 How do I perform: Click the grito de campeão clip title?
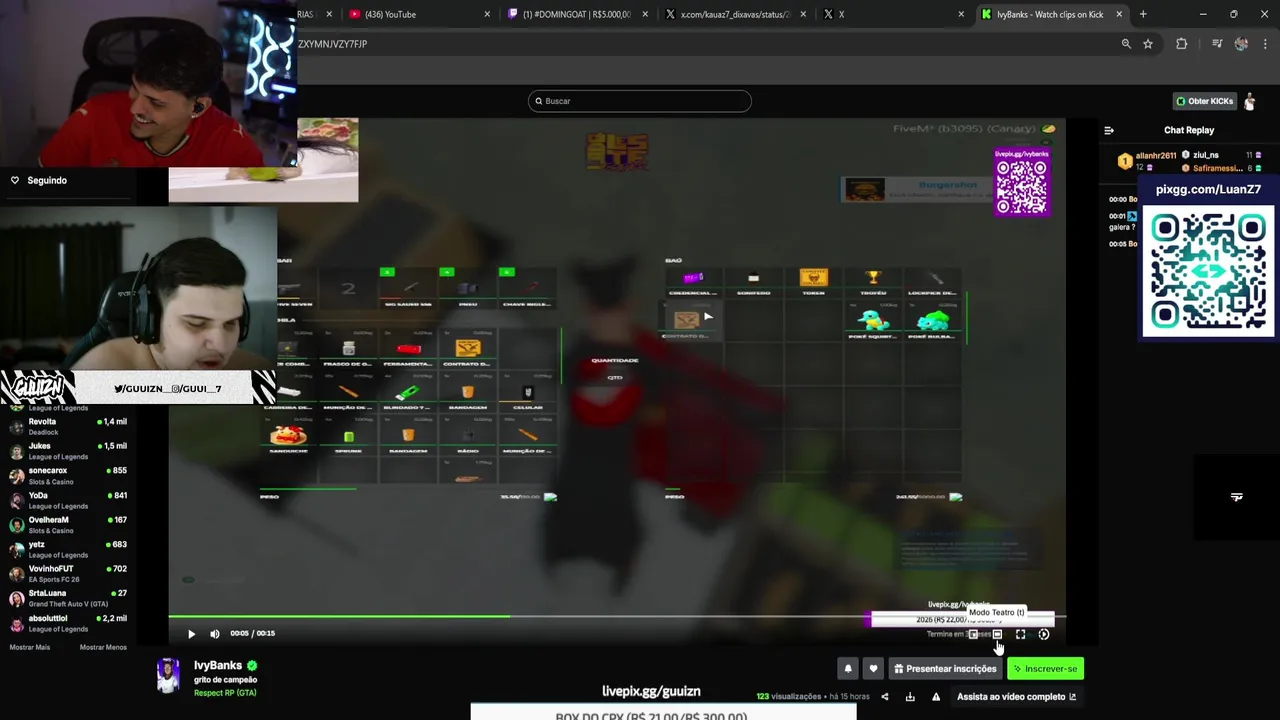coord(225,680)
